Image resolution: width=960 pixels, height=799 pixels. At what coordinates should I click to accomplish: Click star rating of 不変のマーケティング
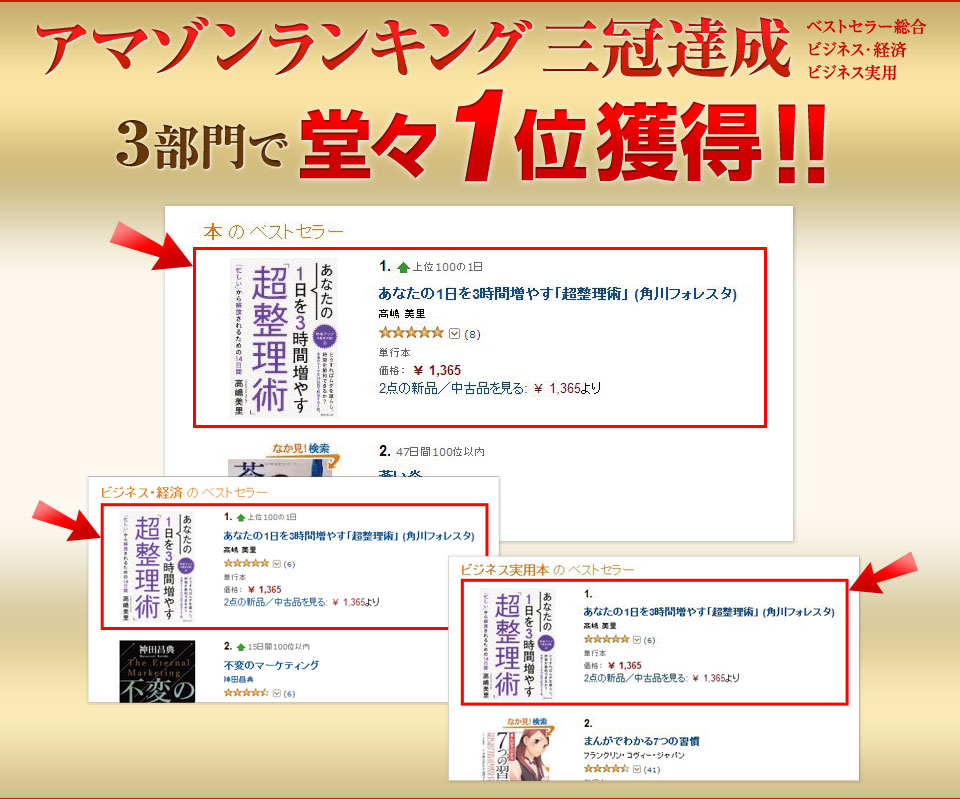(247, 692)
